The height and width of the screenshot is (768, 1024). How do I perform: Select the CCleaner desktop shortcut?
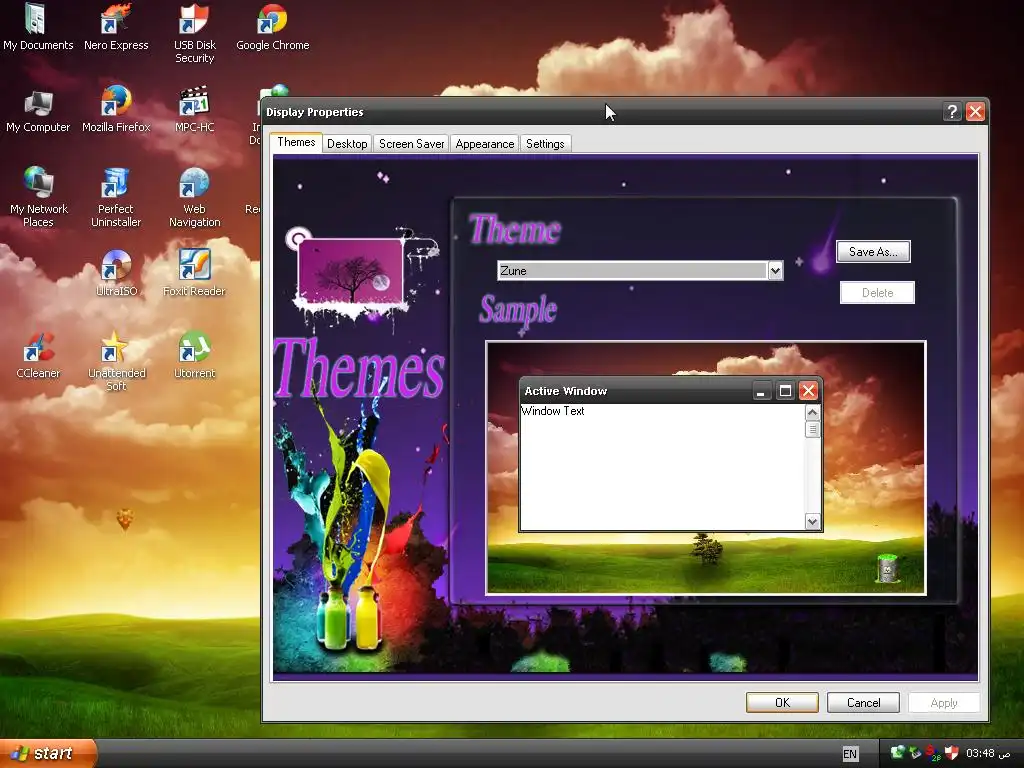tap(38, 355)
